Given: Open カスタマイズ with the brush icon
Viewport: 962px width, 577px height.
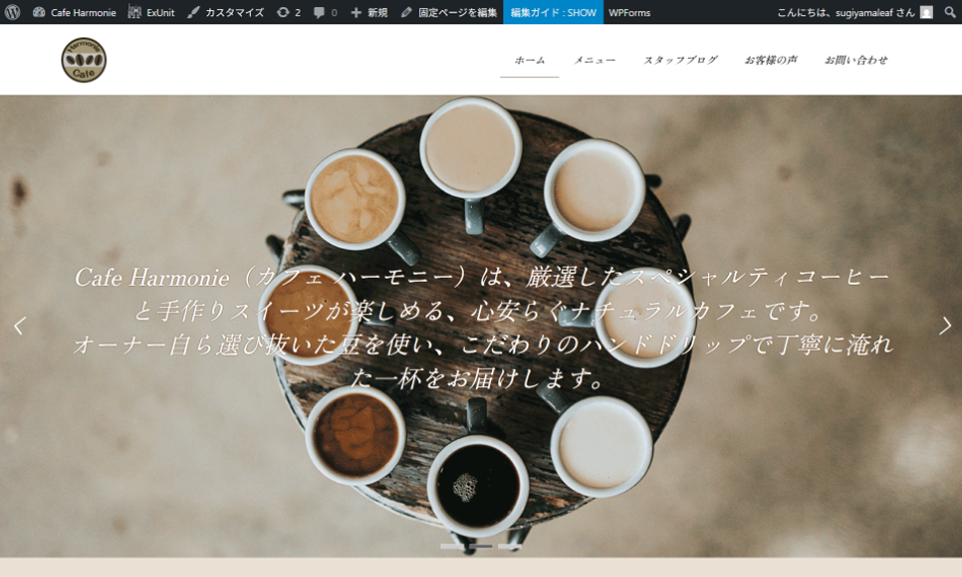Looking at the screenshot, I should [226, 12].
